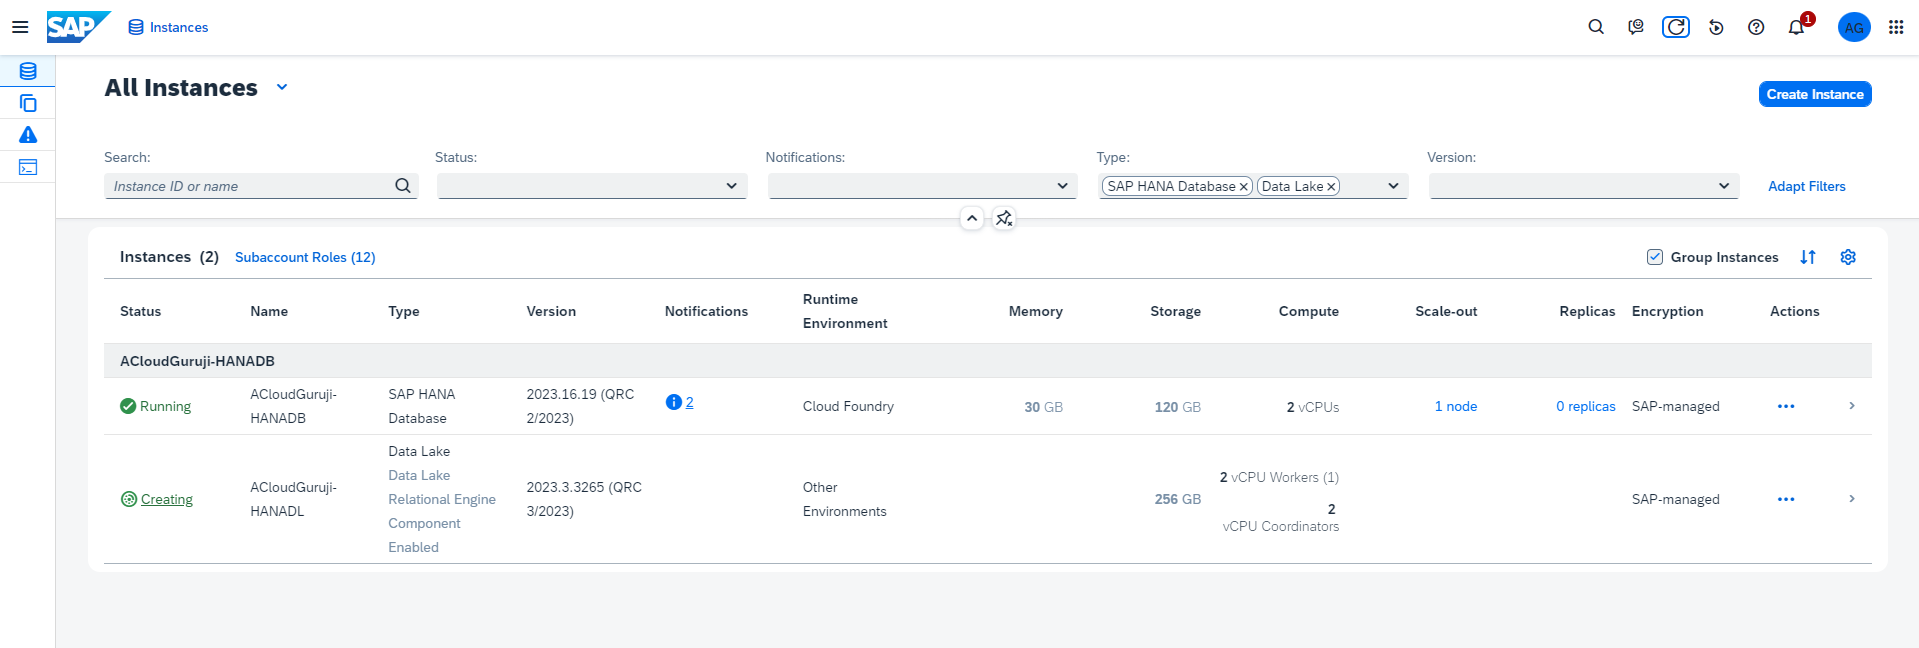This screenshot has width=1919, height=648.
Task: Click the notifications bell icon
Action: 1796,27
